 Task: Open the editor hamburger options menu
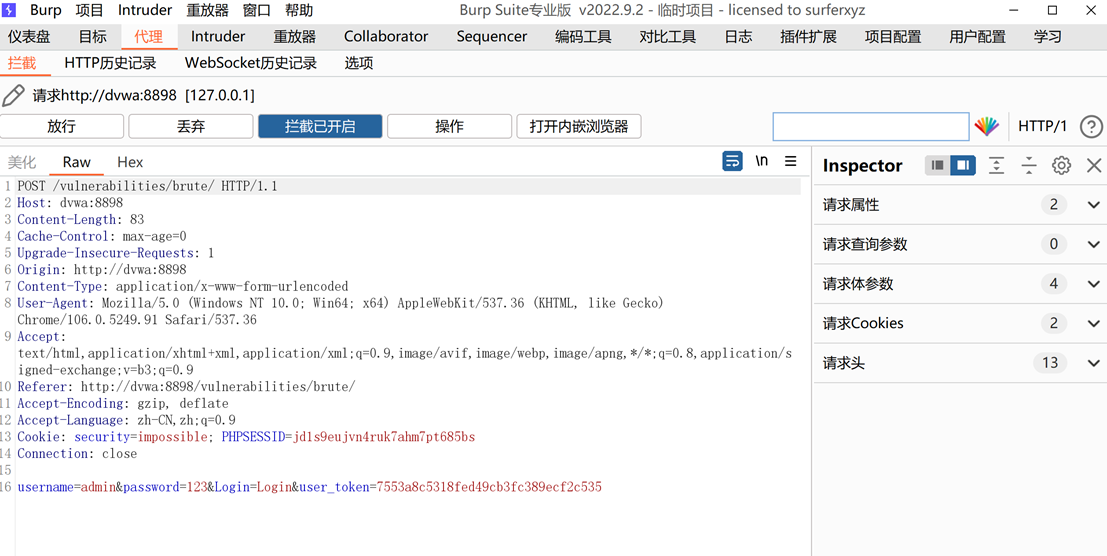click(x=791, y=161)
